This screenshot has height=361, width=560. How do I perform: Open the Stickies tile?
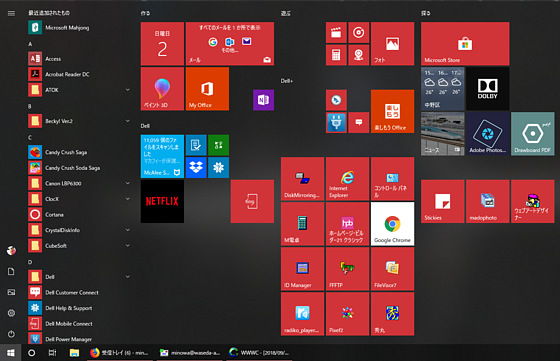442,201
